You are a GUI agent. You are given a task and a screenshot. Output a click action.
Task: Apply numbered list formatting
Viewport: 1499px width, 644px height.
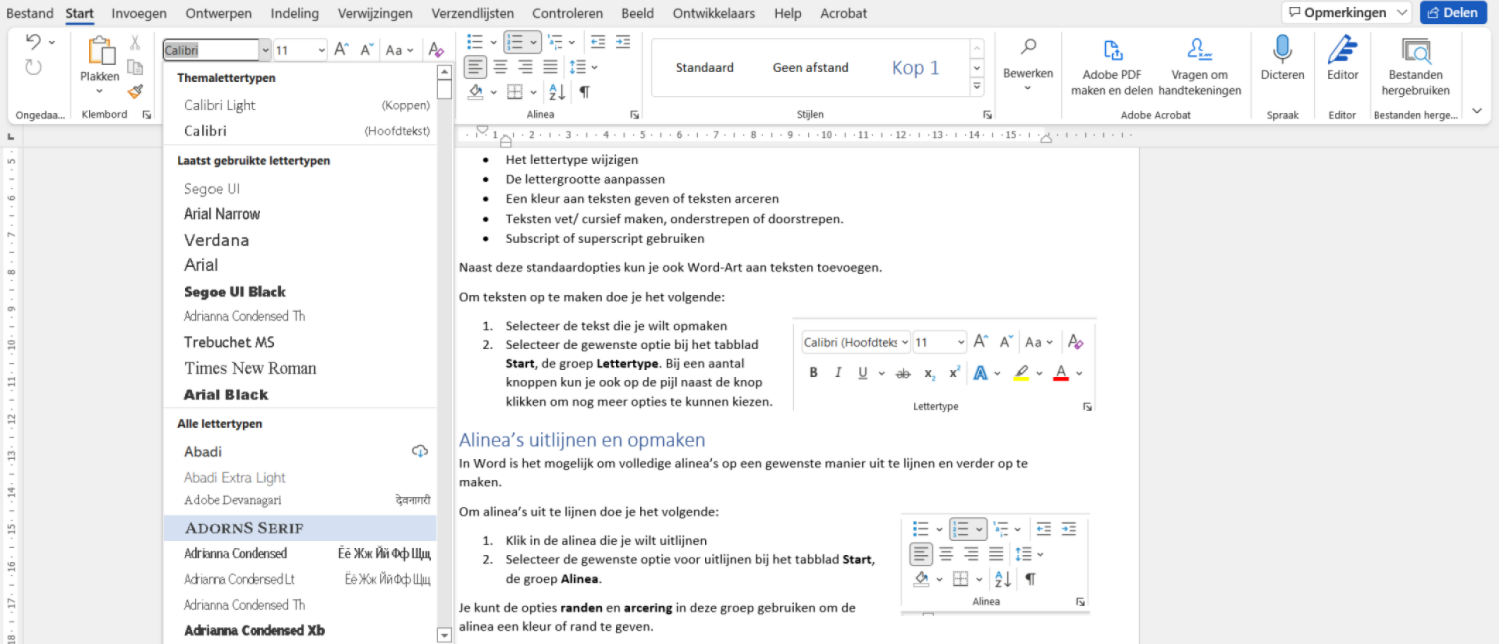click(x=516, y=42)
